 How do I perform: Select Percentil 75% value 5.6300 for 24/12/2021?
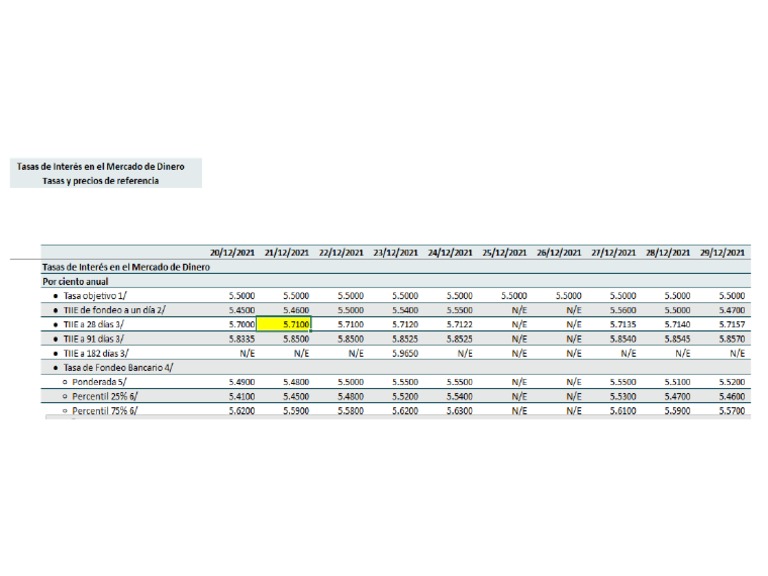click(459, 410)
